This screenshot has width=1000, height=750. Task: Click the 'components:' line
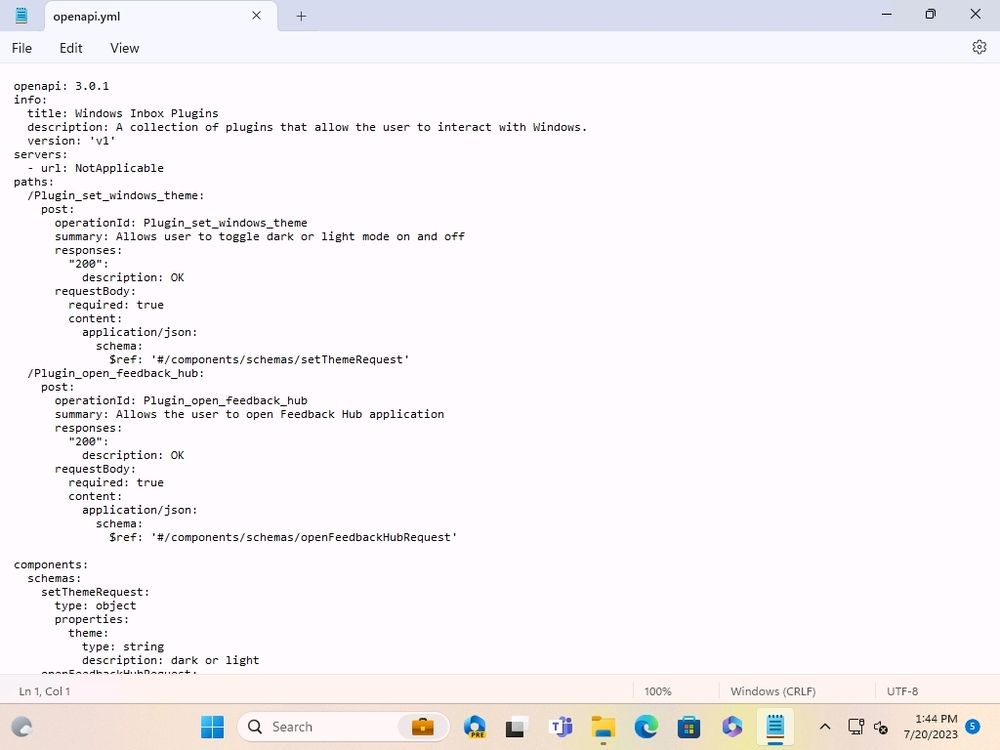51,565
